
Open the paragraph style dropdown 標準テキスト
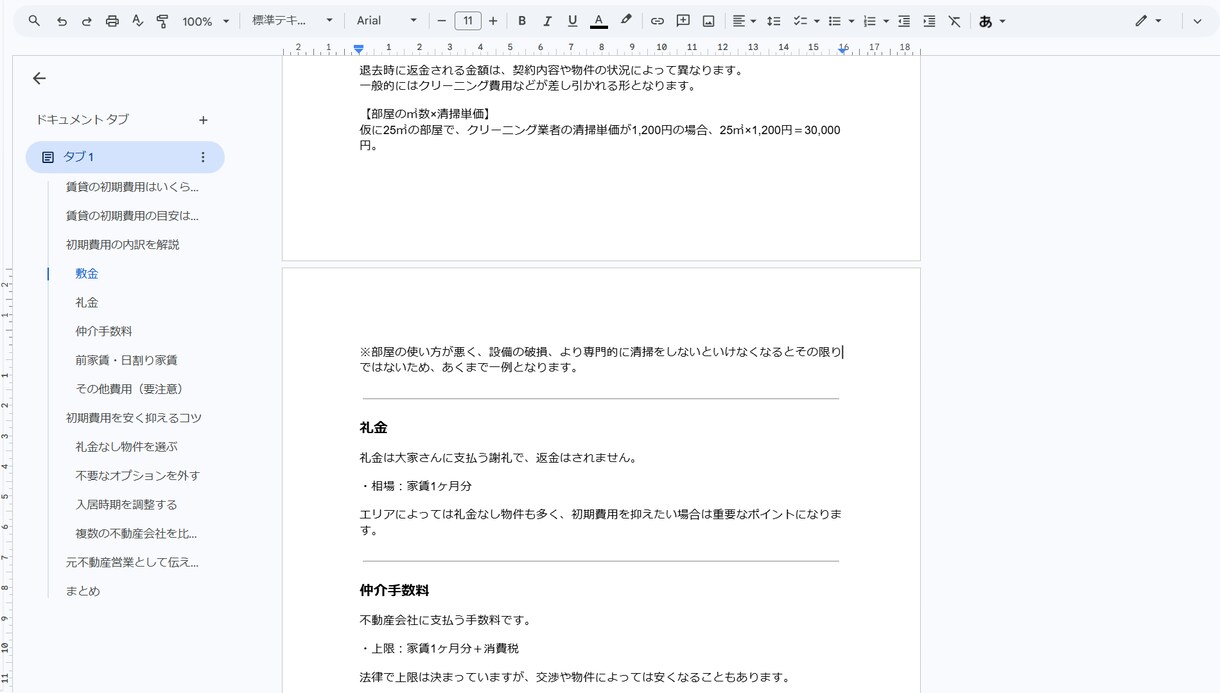(x=292, y=21)
